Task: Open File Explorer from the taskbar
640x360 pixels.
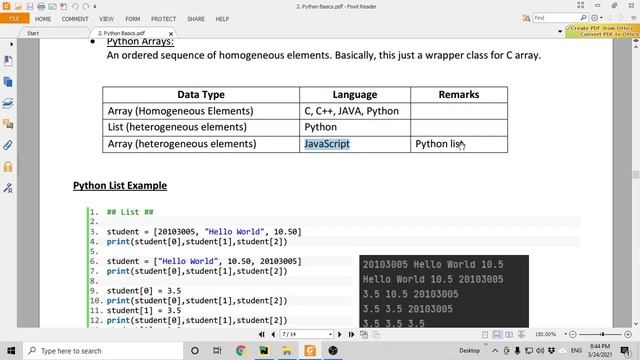Action: coord(287,351)
